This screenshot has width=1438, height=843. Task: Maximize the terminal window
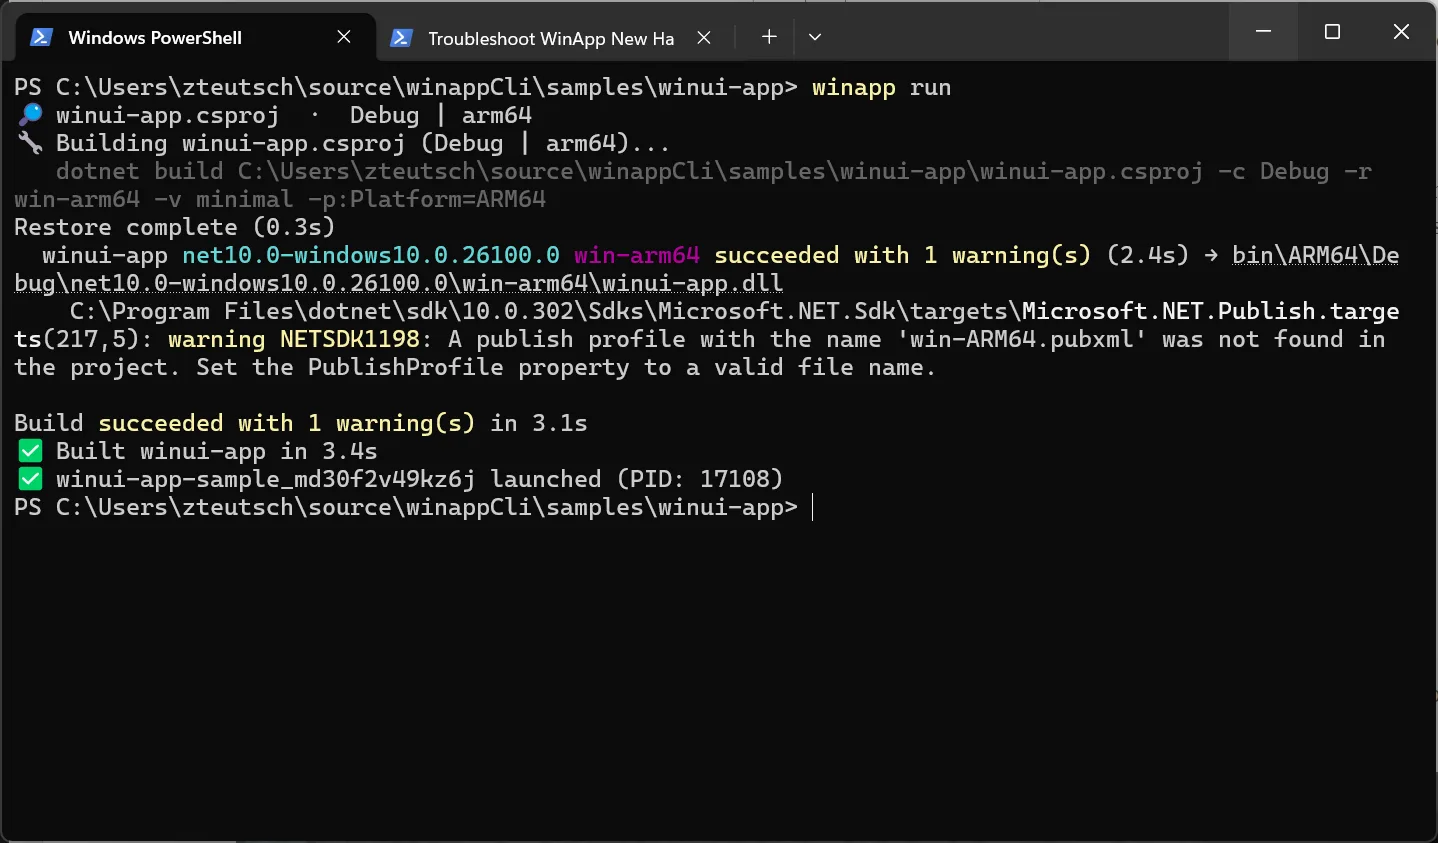tap(1332, 32)
